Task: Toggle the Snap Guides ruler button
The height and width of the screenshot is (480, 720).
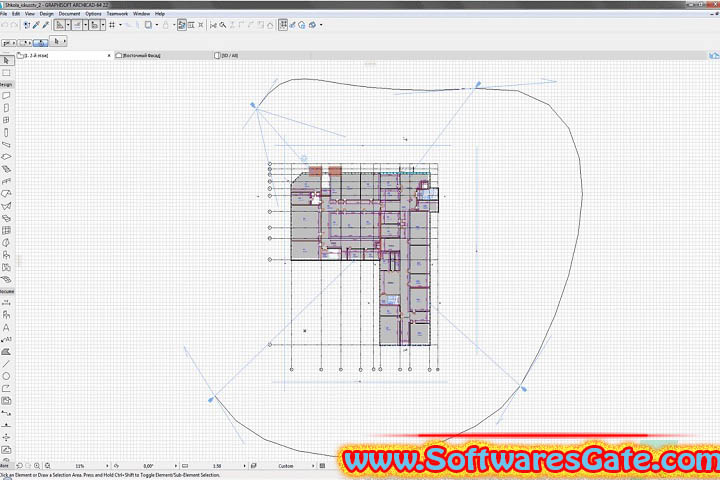Action: click(x=77, y=25)
